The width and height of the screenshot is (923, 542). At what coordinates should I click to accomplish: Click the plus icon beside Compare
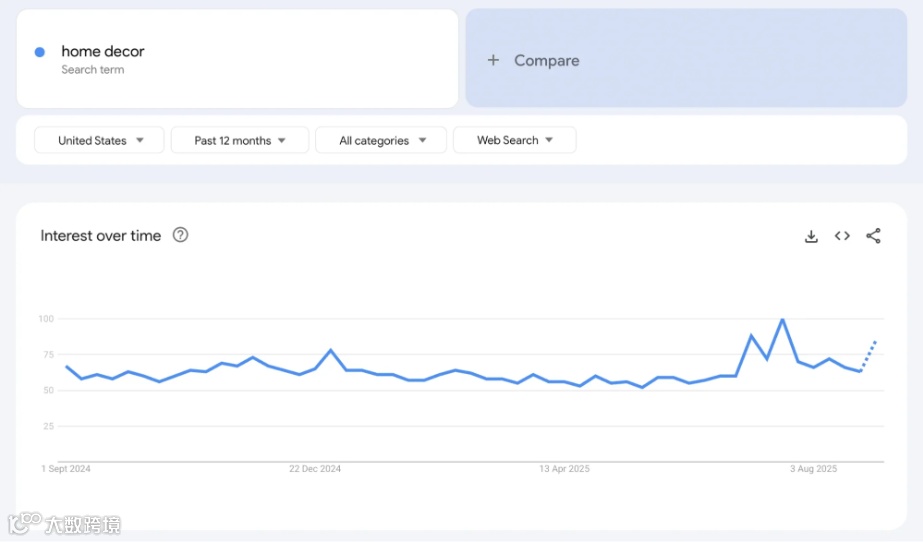[x=493, y=60]
